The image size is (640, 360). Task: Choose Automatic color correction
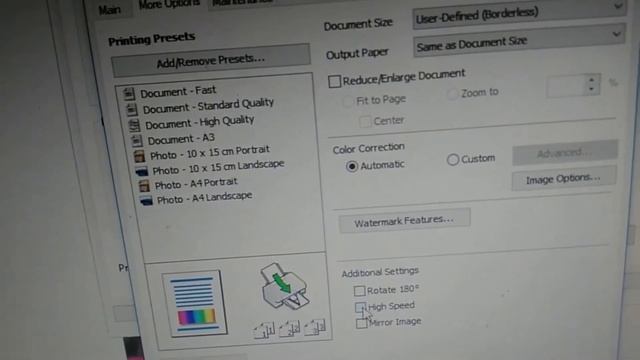[x=351, y=166]
